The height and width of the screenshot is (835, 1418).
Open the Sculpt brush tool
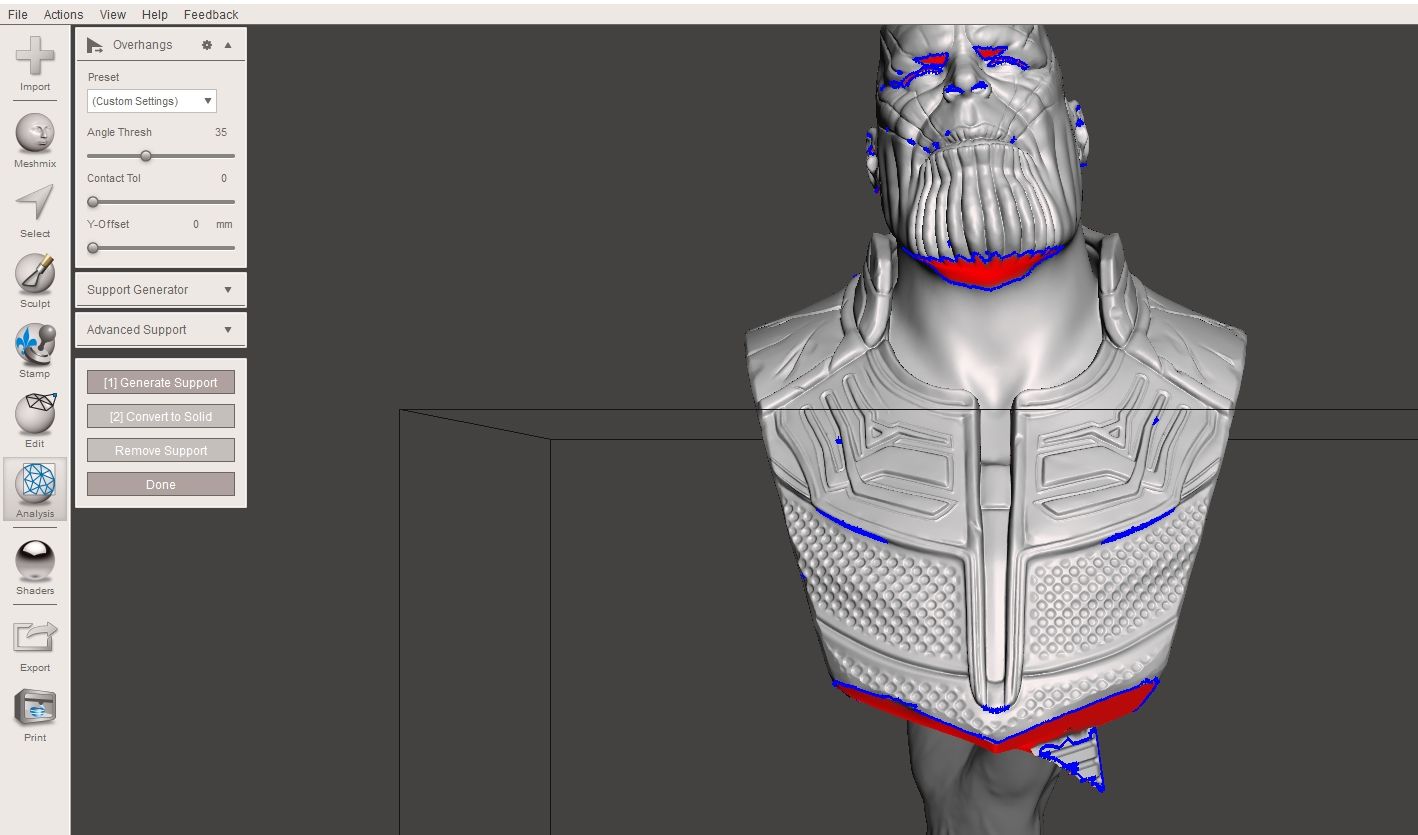pos(35,274)
